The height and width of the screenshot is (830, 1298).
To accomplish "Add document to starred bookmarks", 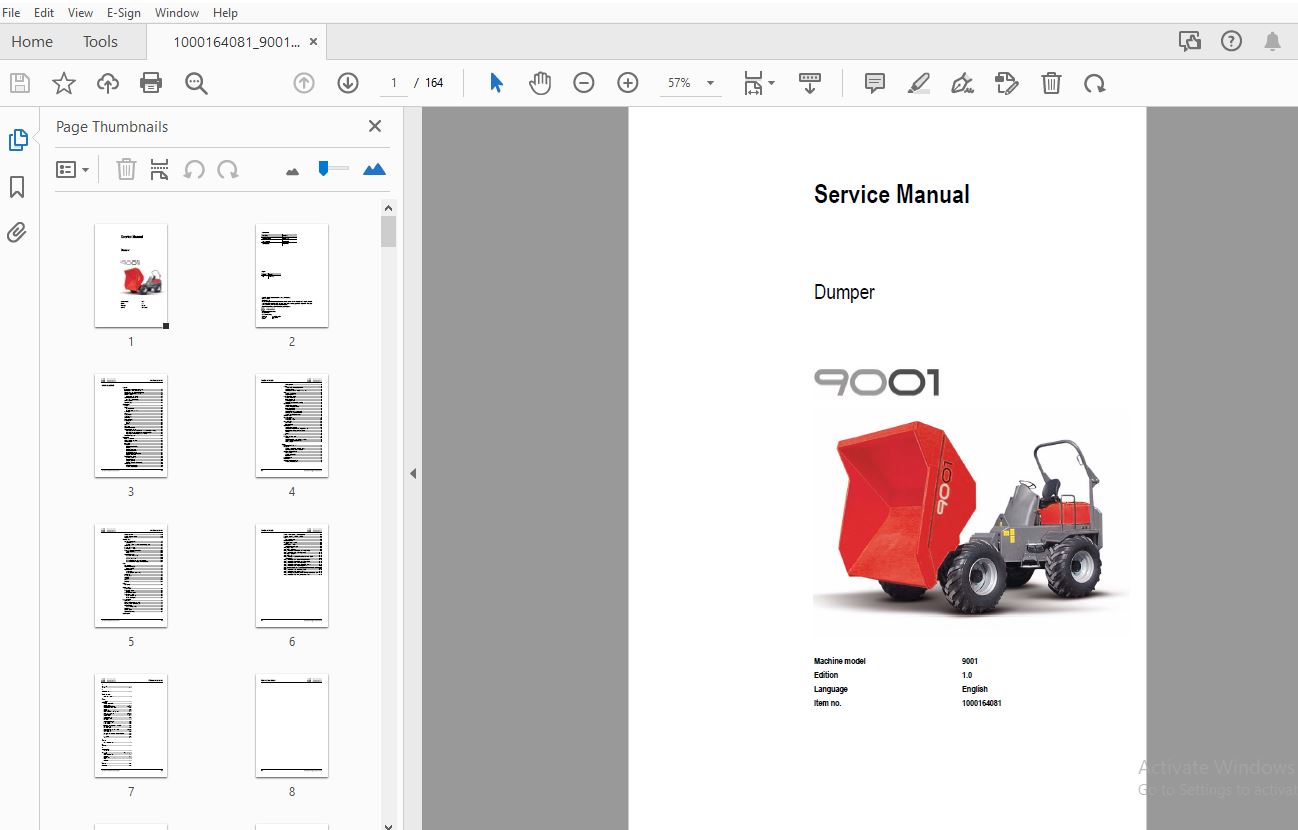I will (x=64, y=83).
